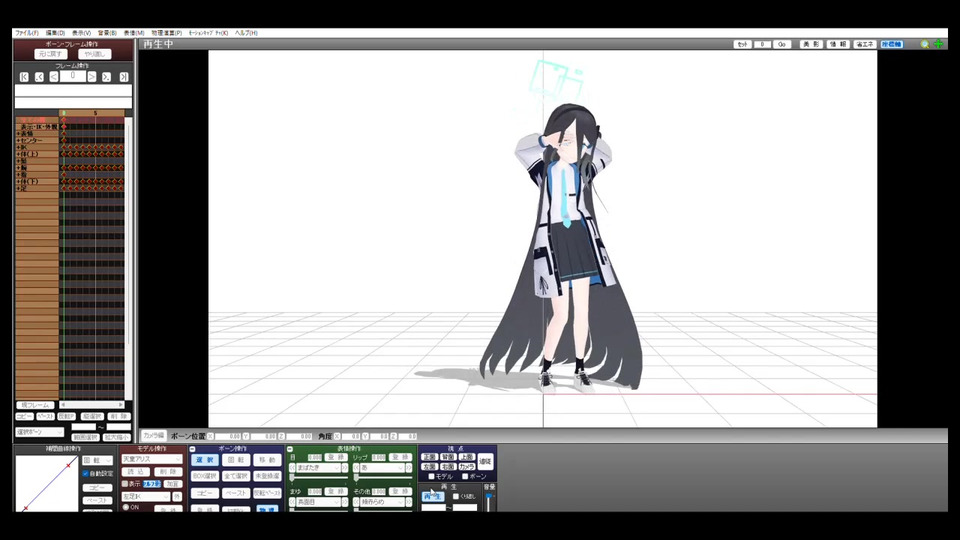
Task: Click previous brow morph arrow beside 真面目
Action: coord(292,502)
